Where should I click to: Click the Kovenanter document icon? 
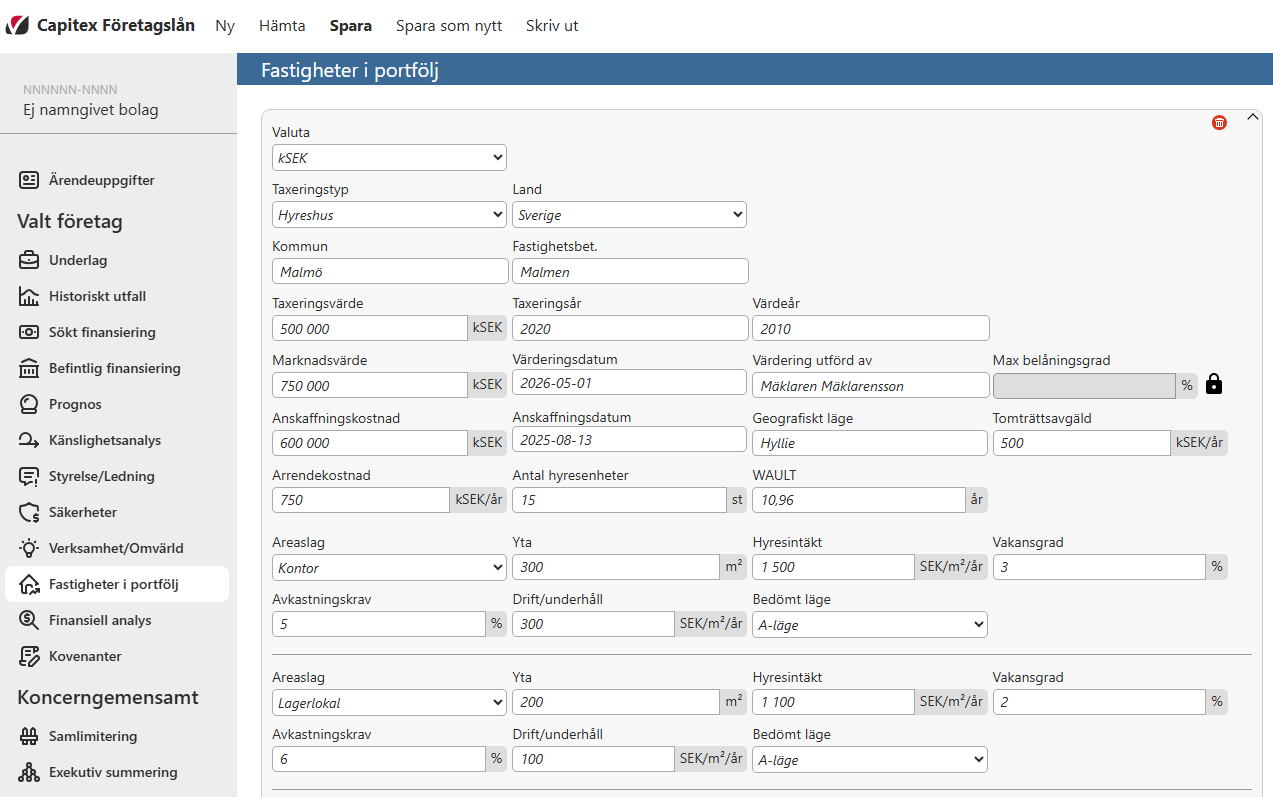pos(29,656)
